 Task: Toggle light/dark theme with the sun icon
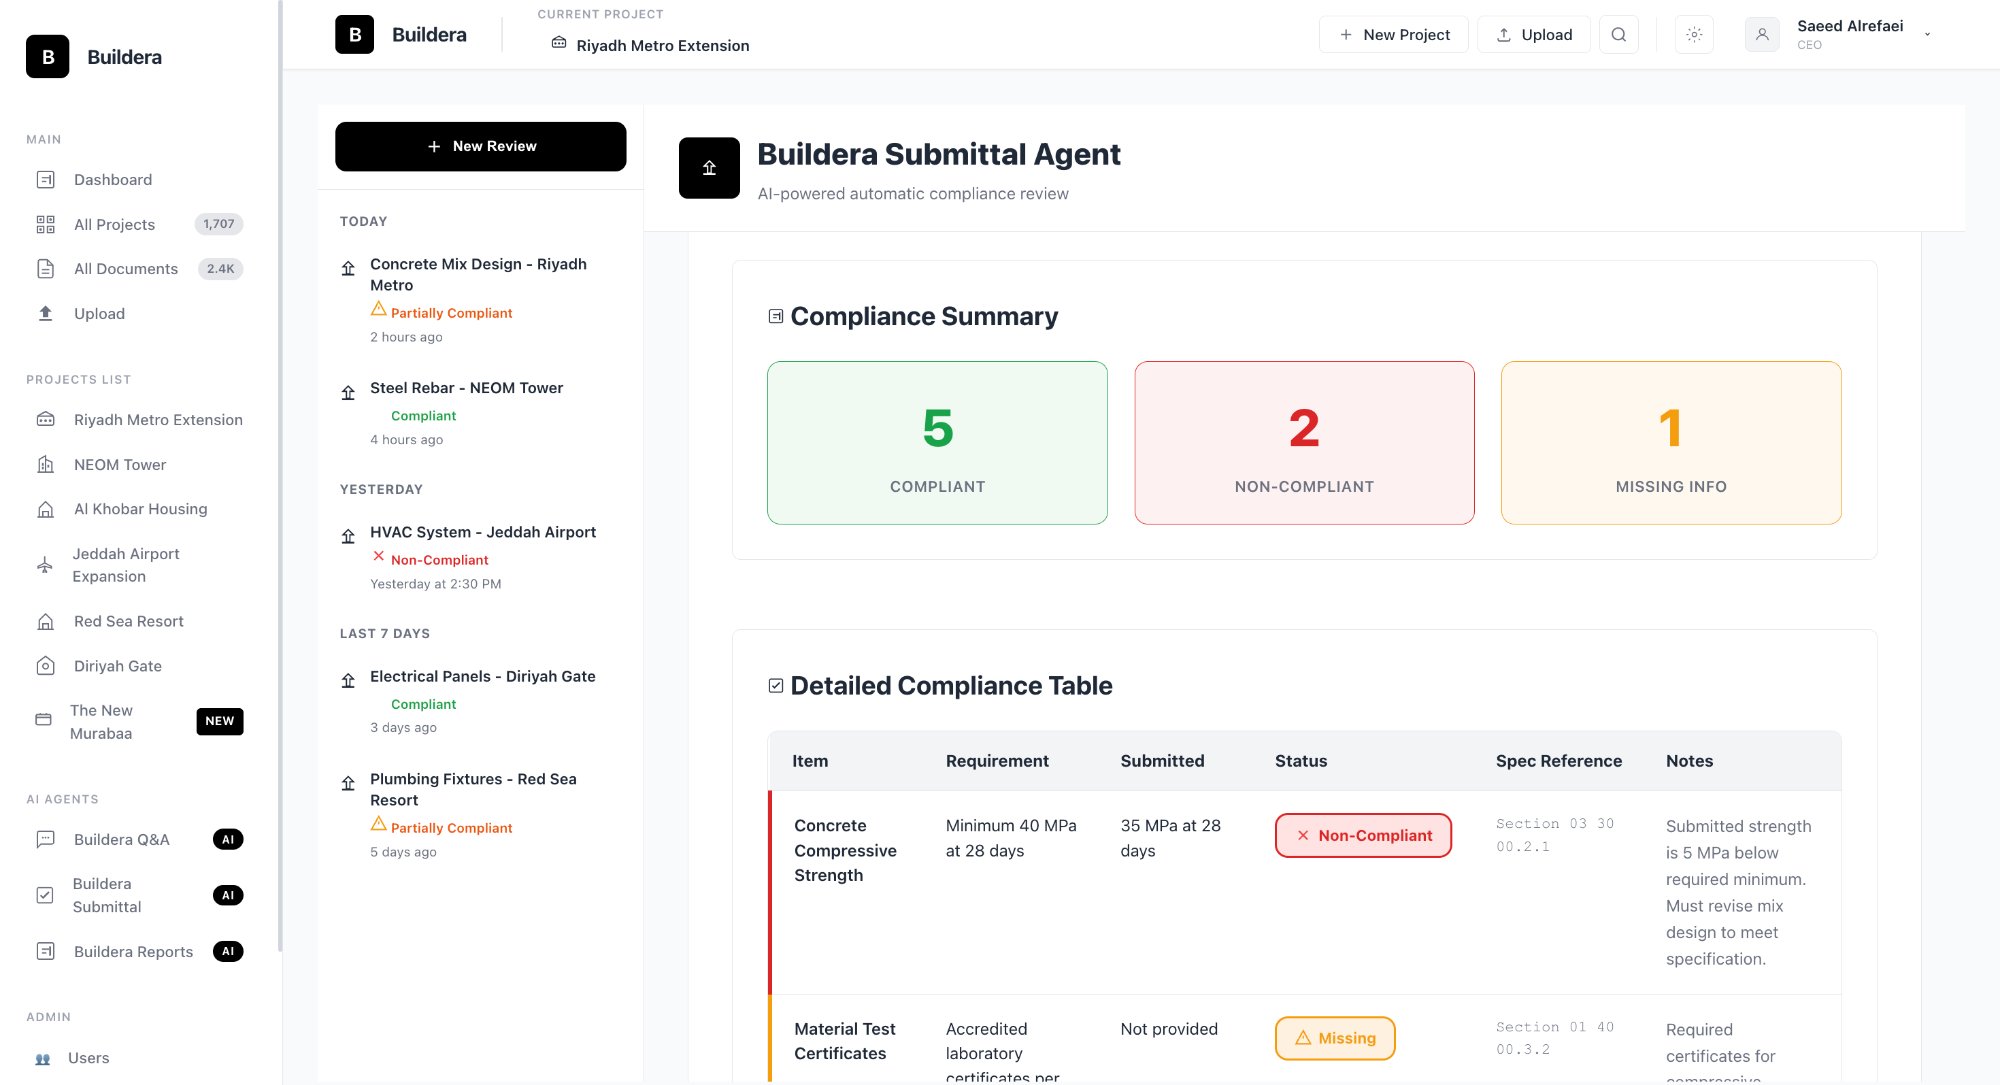coord(1694,34)
